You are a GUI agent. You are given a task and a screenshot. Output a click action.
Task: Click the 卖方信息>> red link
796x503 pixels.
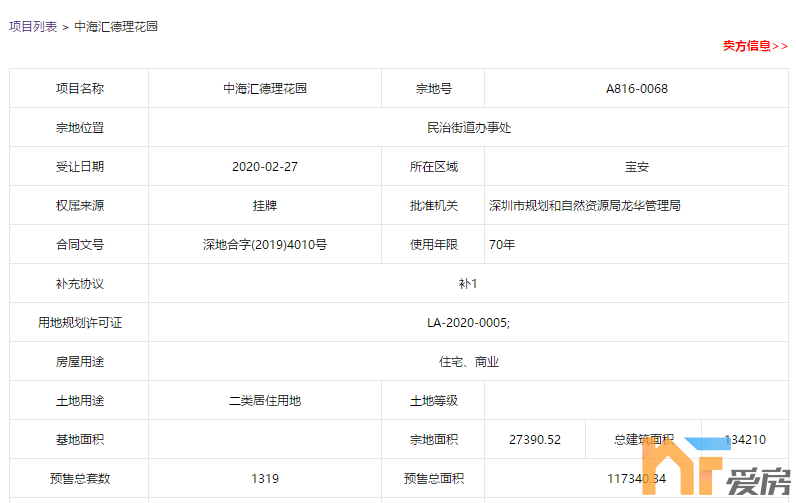point(755,46)
